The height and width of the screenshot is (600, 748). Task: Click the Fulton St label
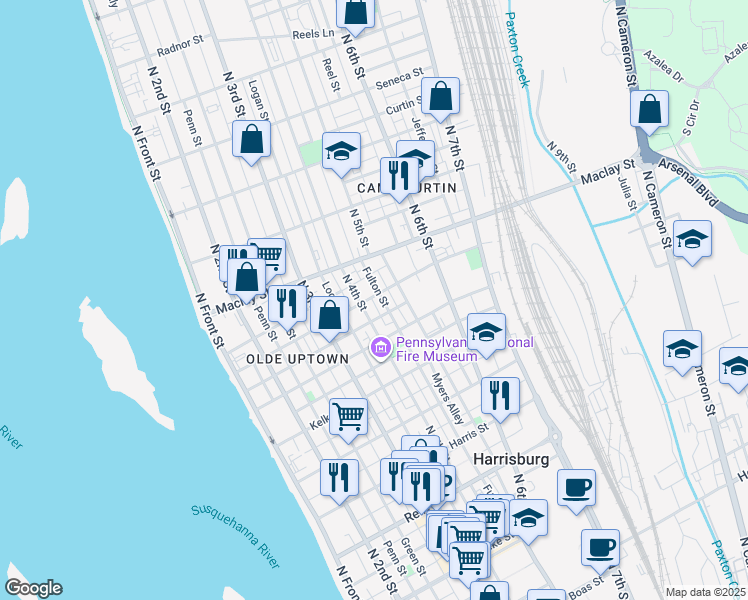[375, 286]
